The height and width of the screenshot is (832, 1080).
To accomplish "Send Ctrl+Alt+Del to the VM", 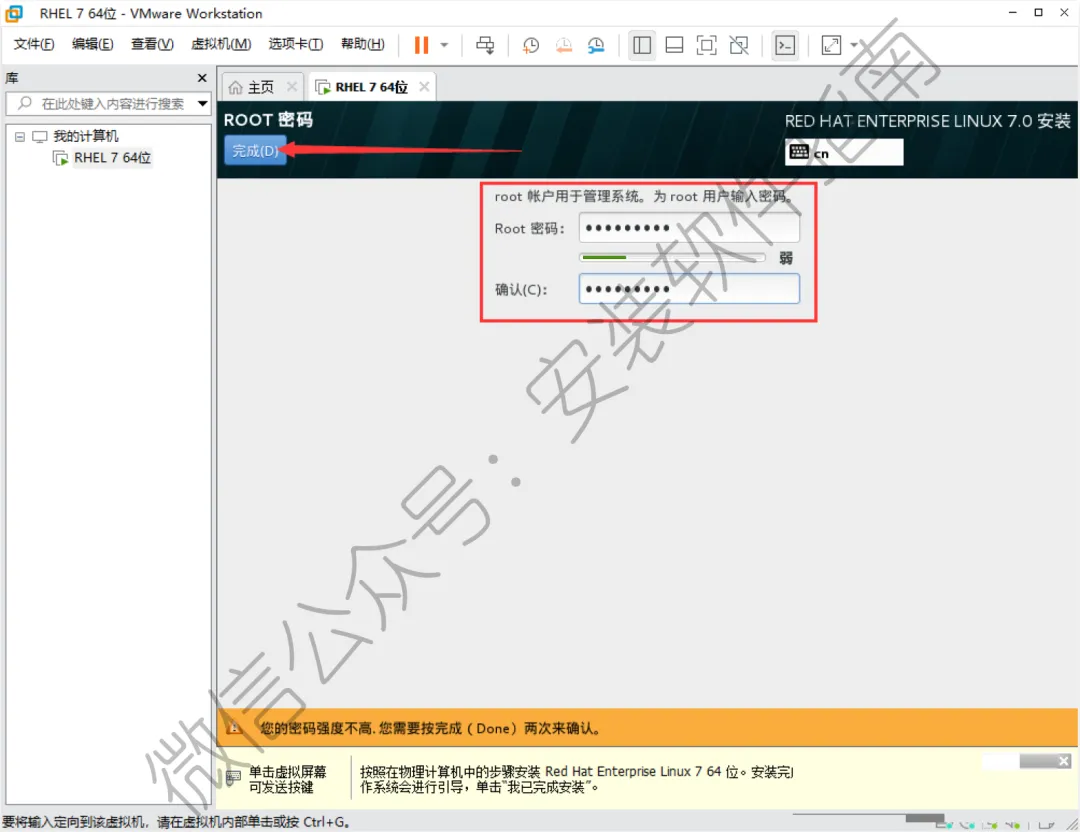I will (485, 45).
